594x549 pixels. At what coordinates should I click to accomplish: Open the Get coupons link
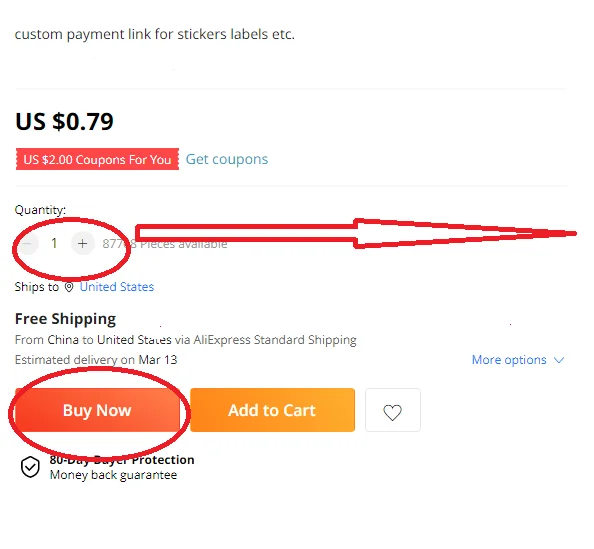[227, 159]
